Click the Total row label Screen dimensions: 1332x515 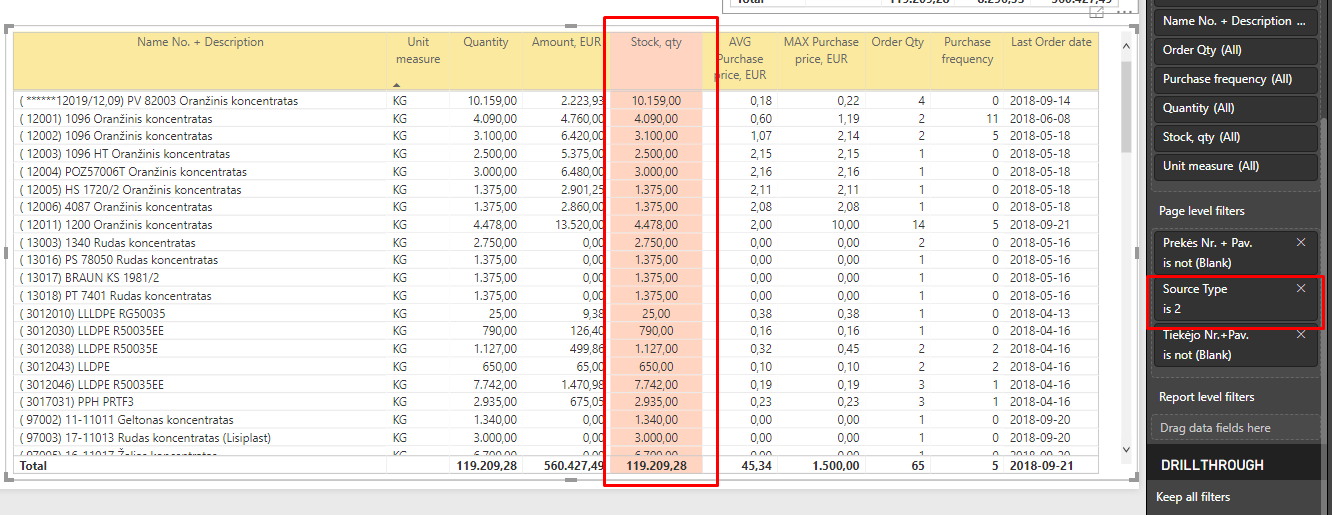point(34,466)
